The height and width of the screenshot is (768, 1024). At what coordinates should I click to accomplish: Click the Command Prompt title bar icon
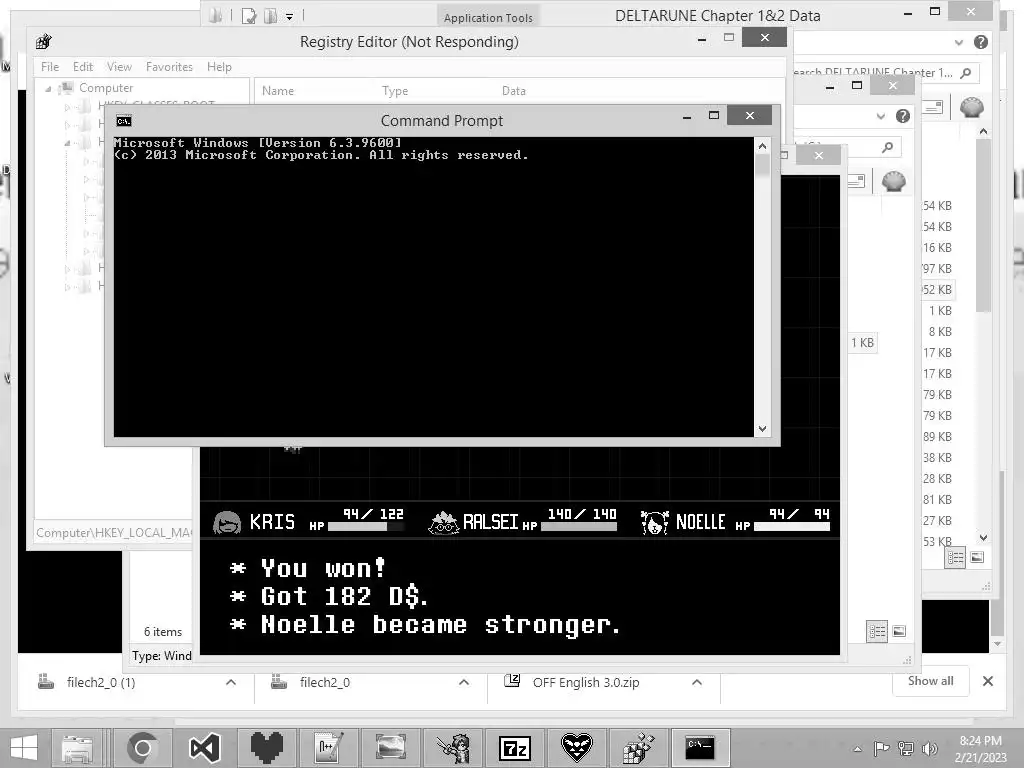[x=123, y=121]
